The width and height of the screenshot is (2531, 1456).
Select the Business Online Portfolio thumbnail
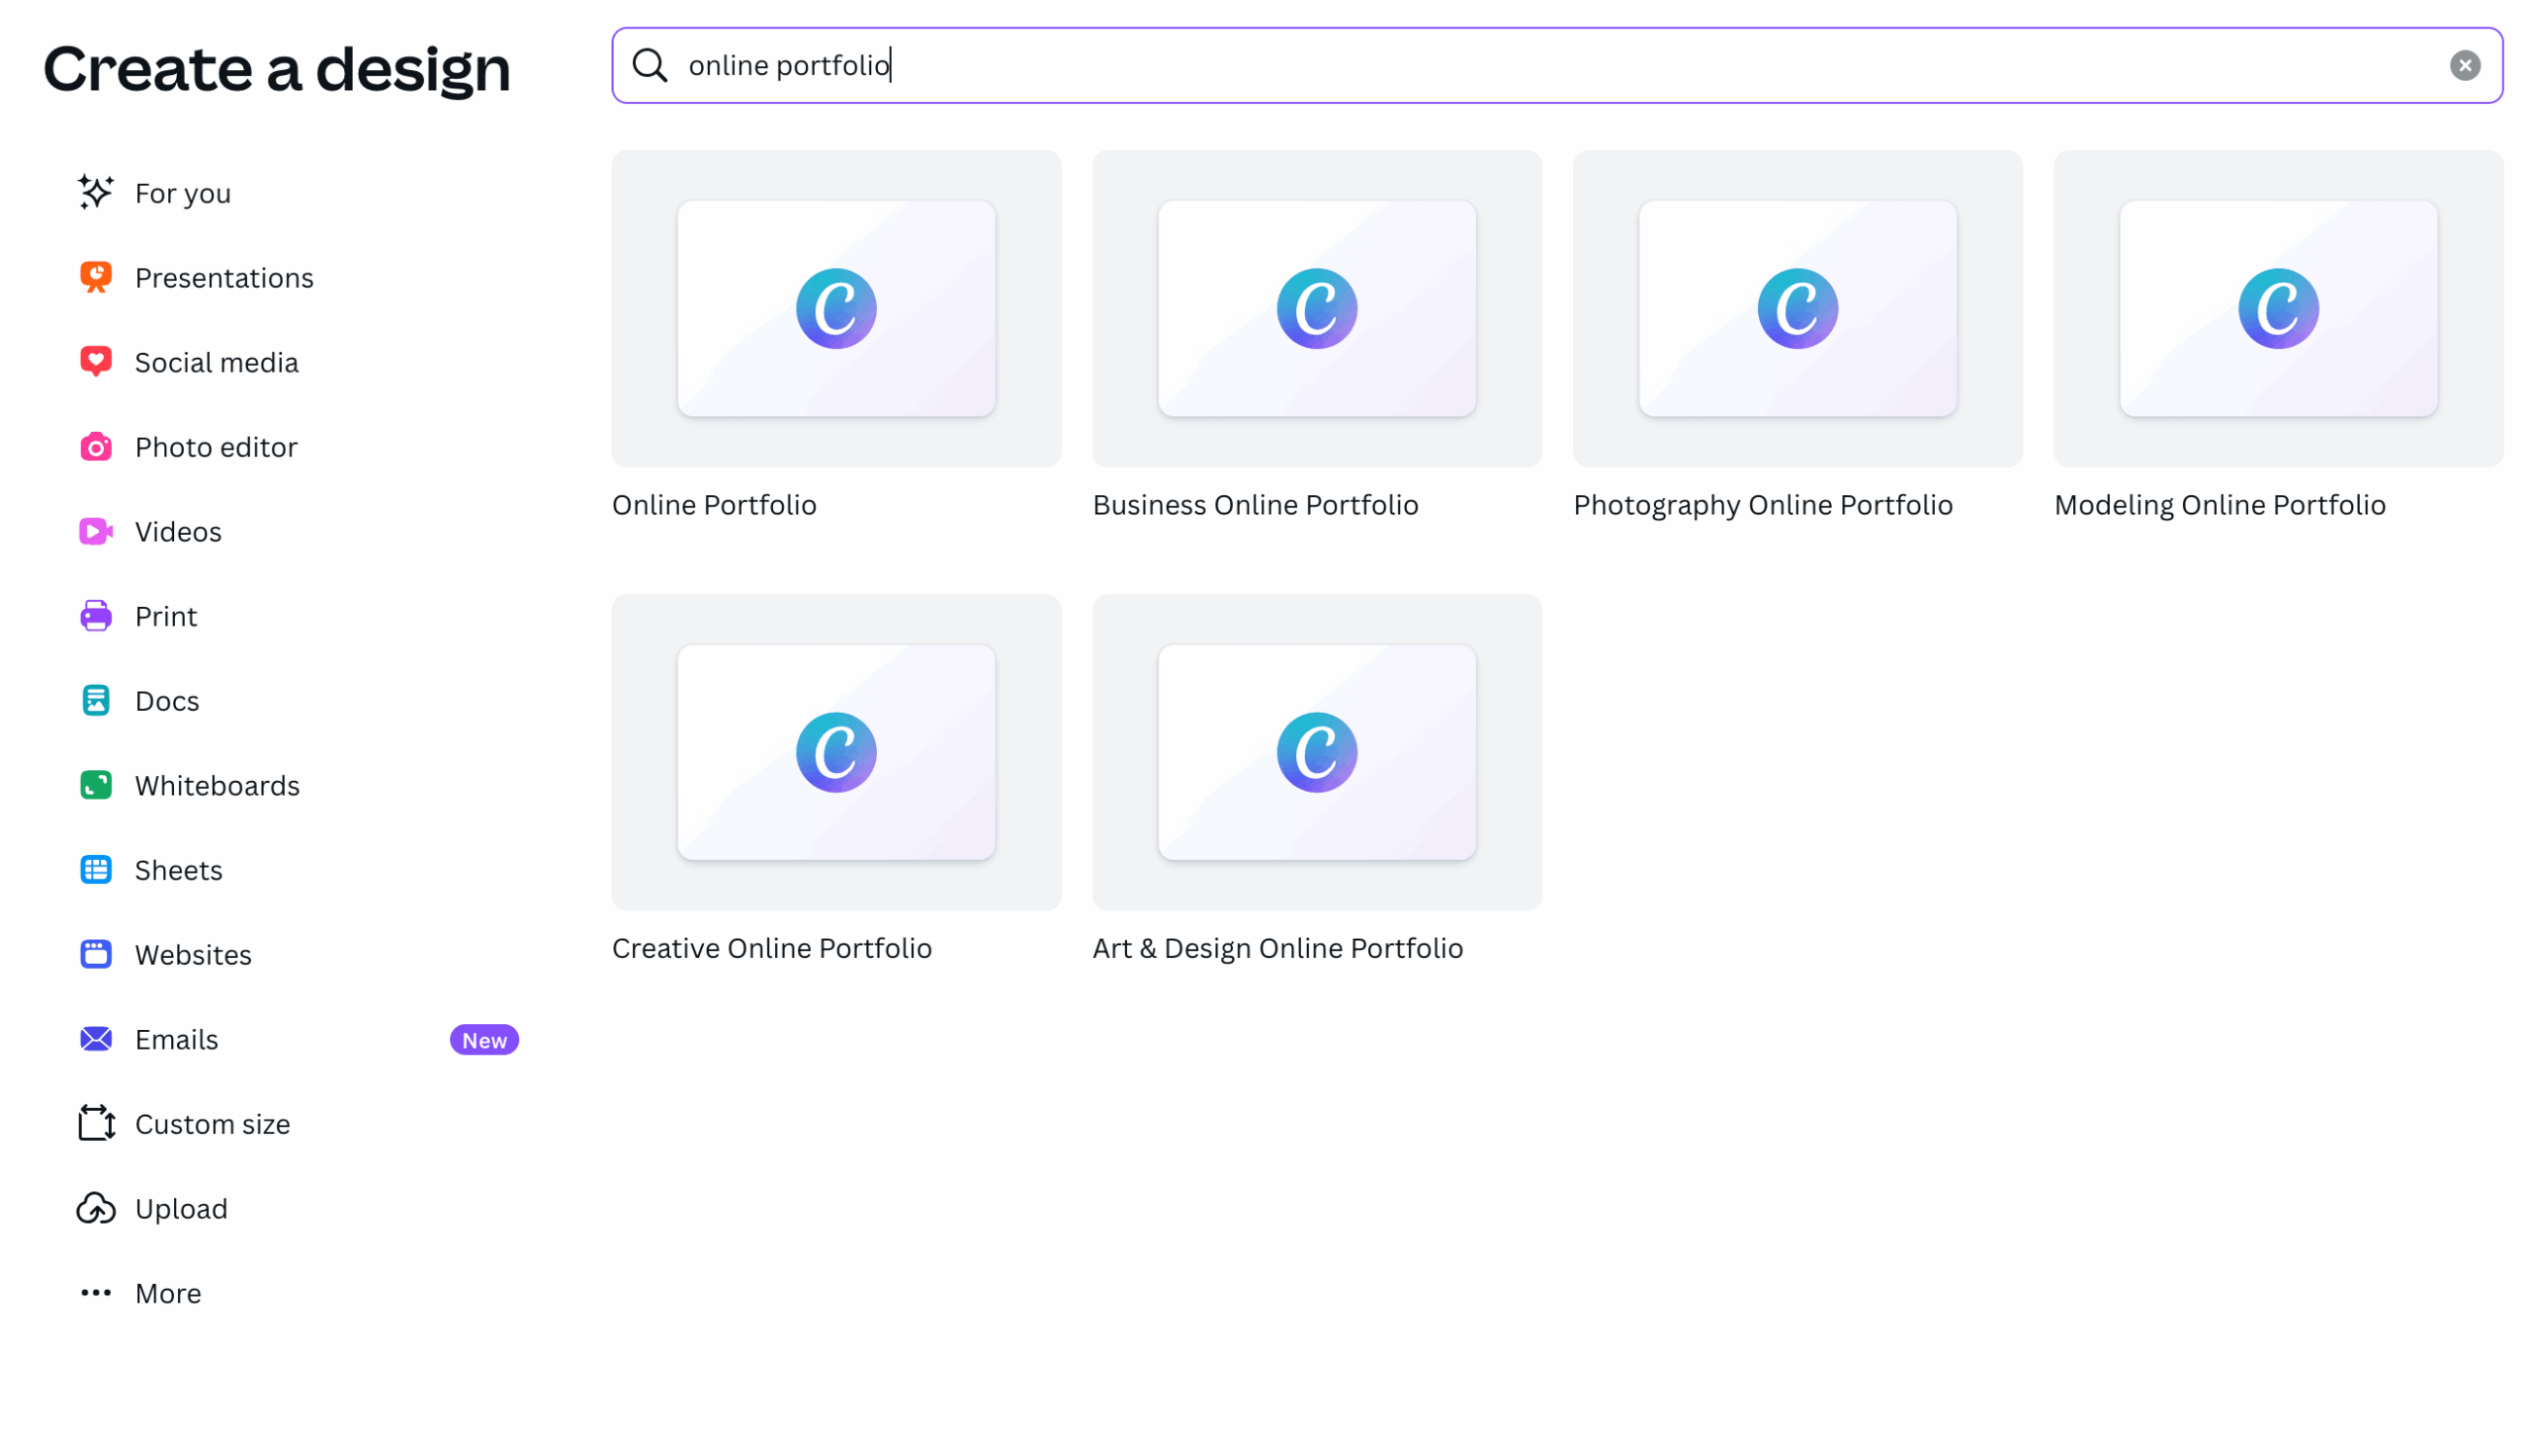point(1316,309)
